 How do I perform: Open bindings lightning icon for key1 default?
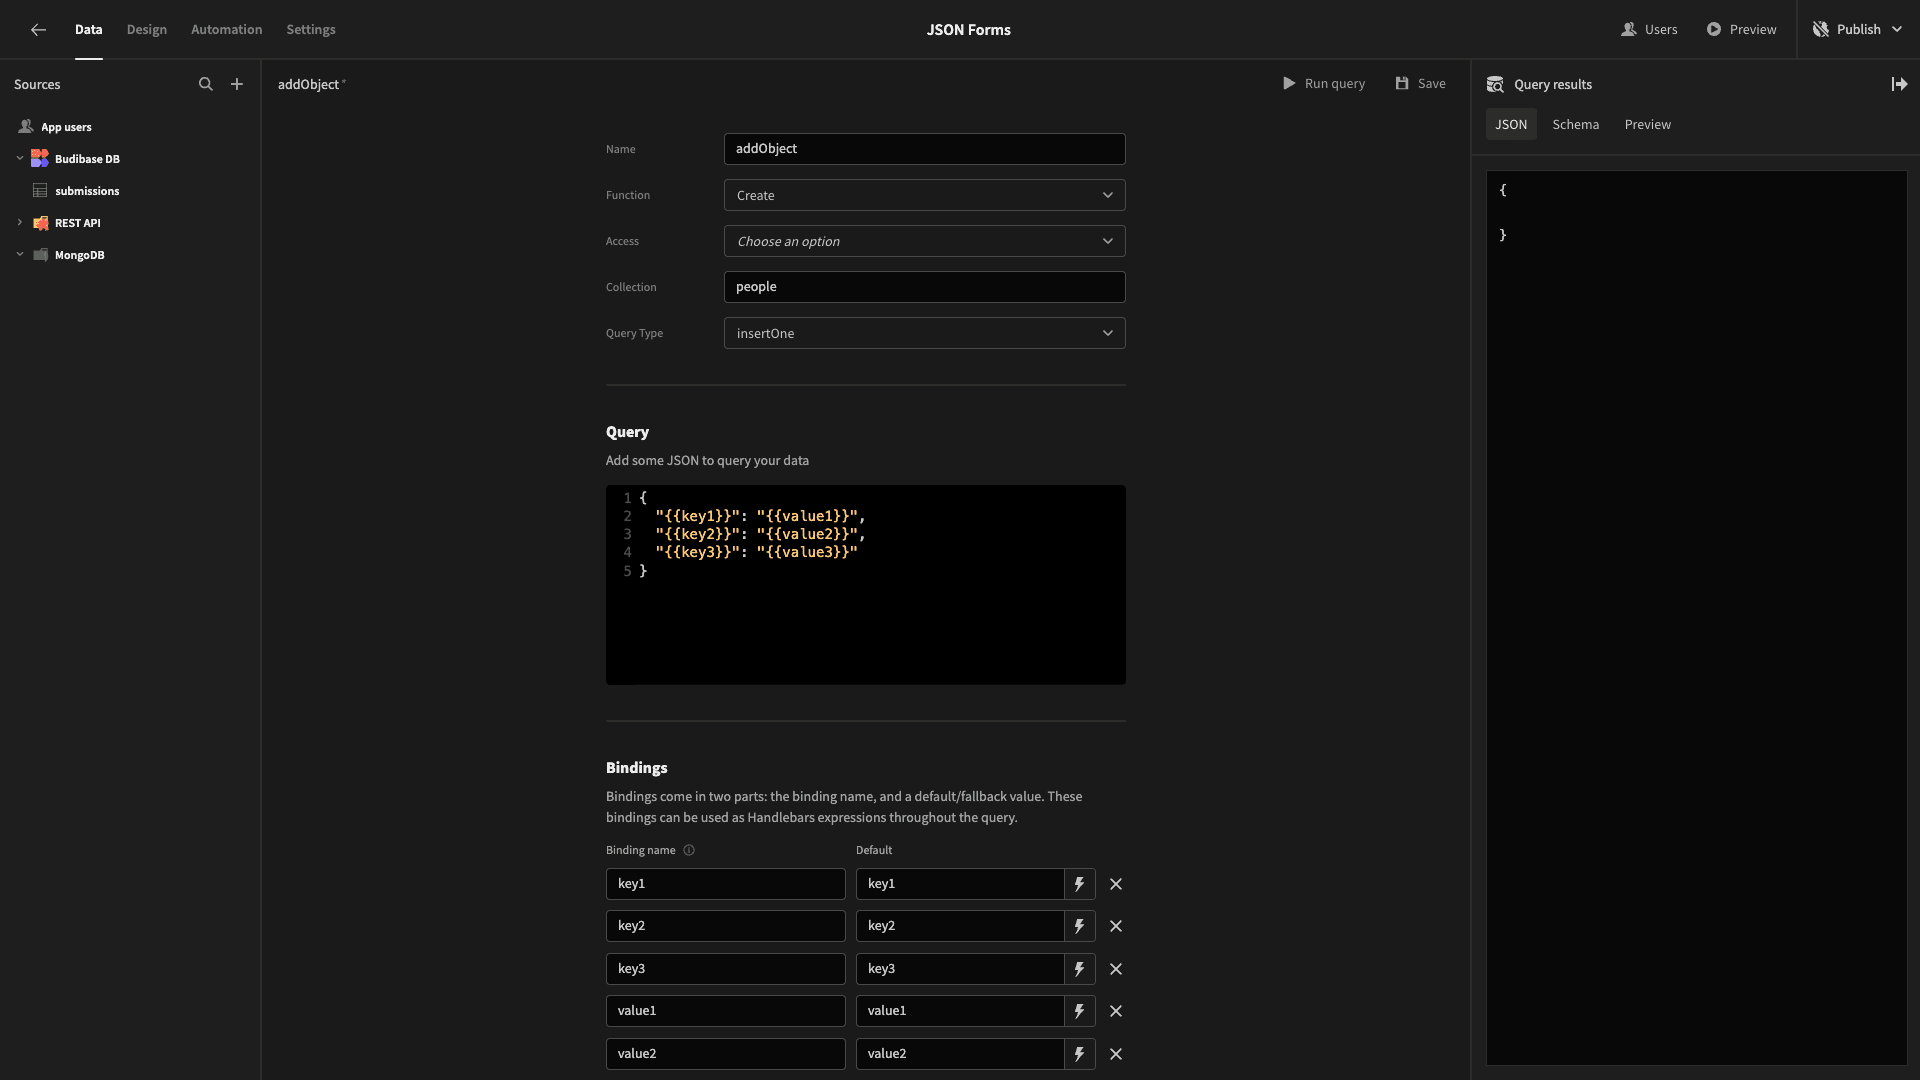tap(1079, 884)
